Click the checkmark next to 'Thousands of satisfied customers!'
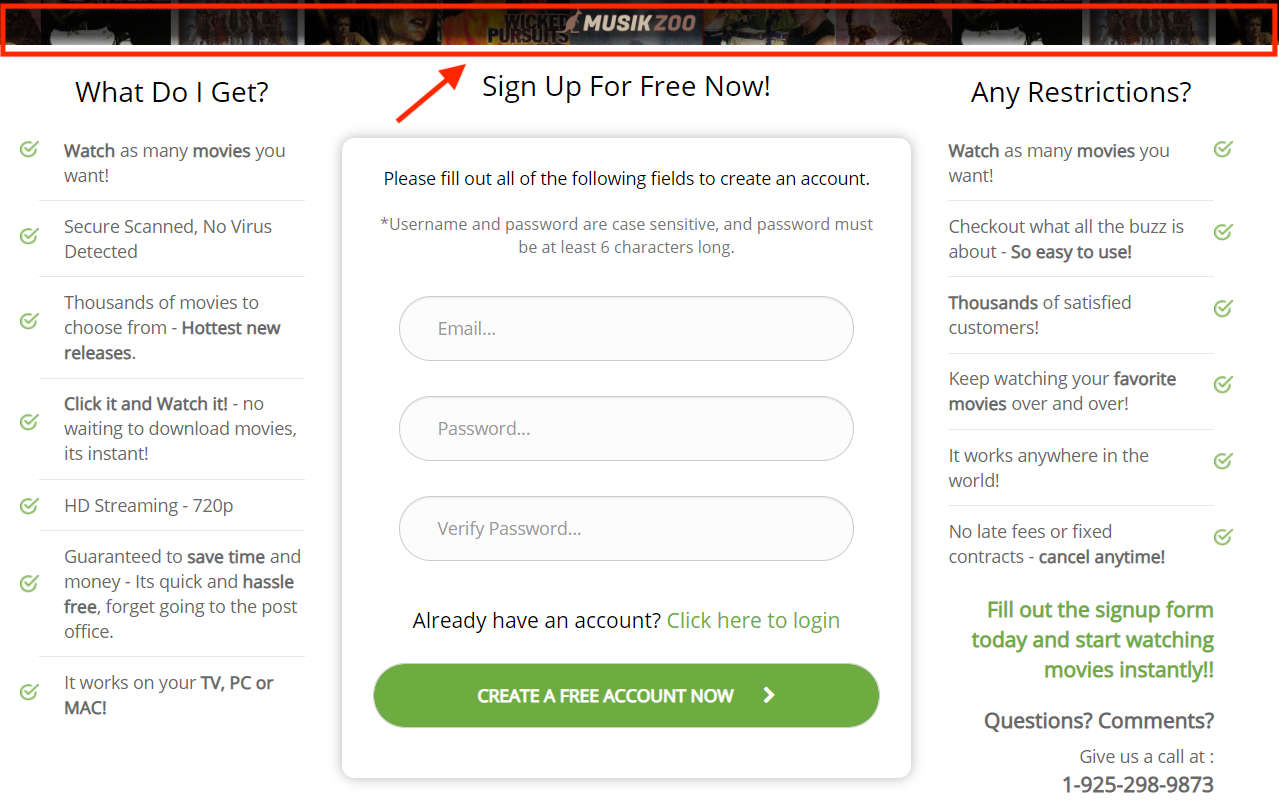 (x=1223, y=308)
